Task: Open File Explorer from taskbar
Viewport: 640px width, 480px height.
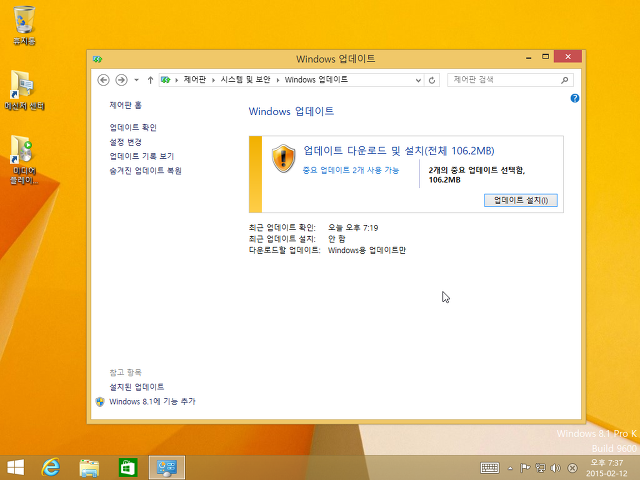Action: (x=89, y=467)
